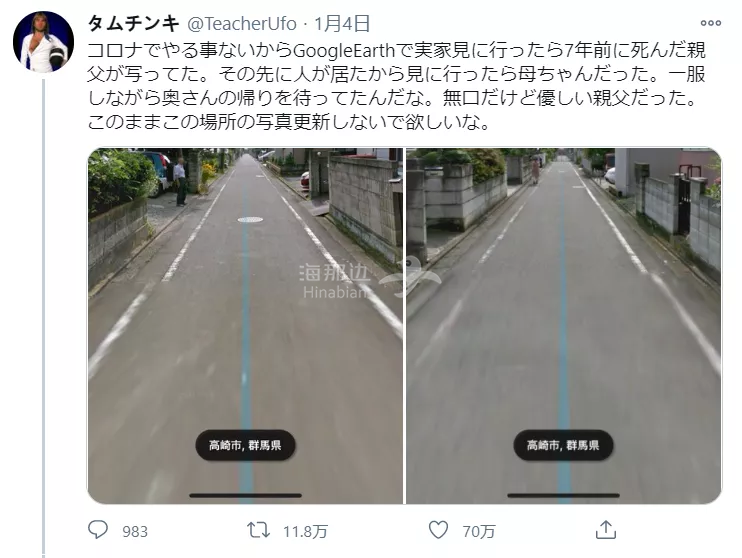Open the left street view photo
Viewport: 742px width, 558px height.
pos(245,326)
